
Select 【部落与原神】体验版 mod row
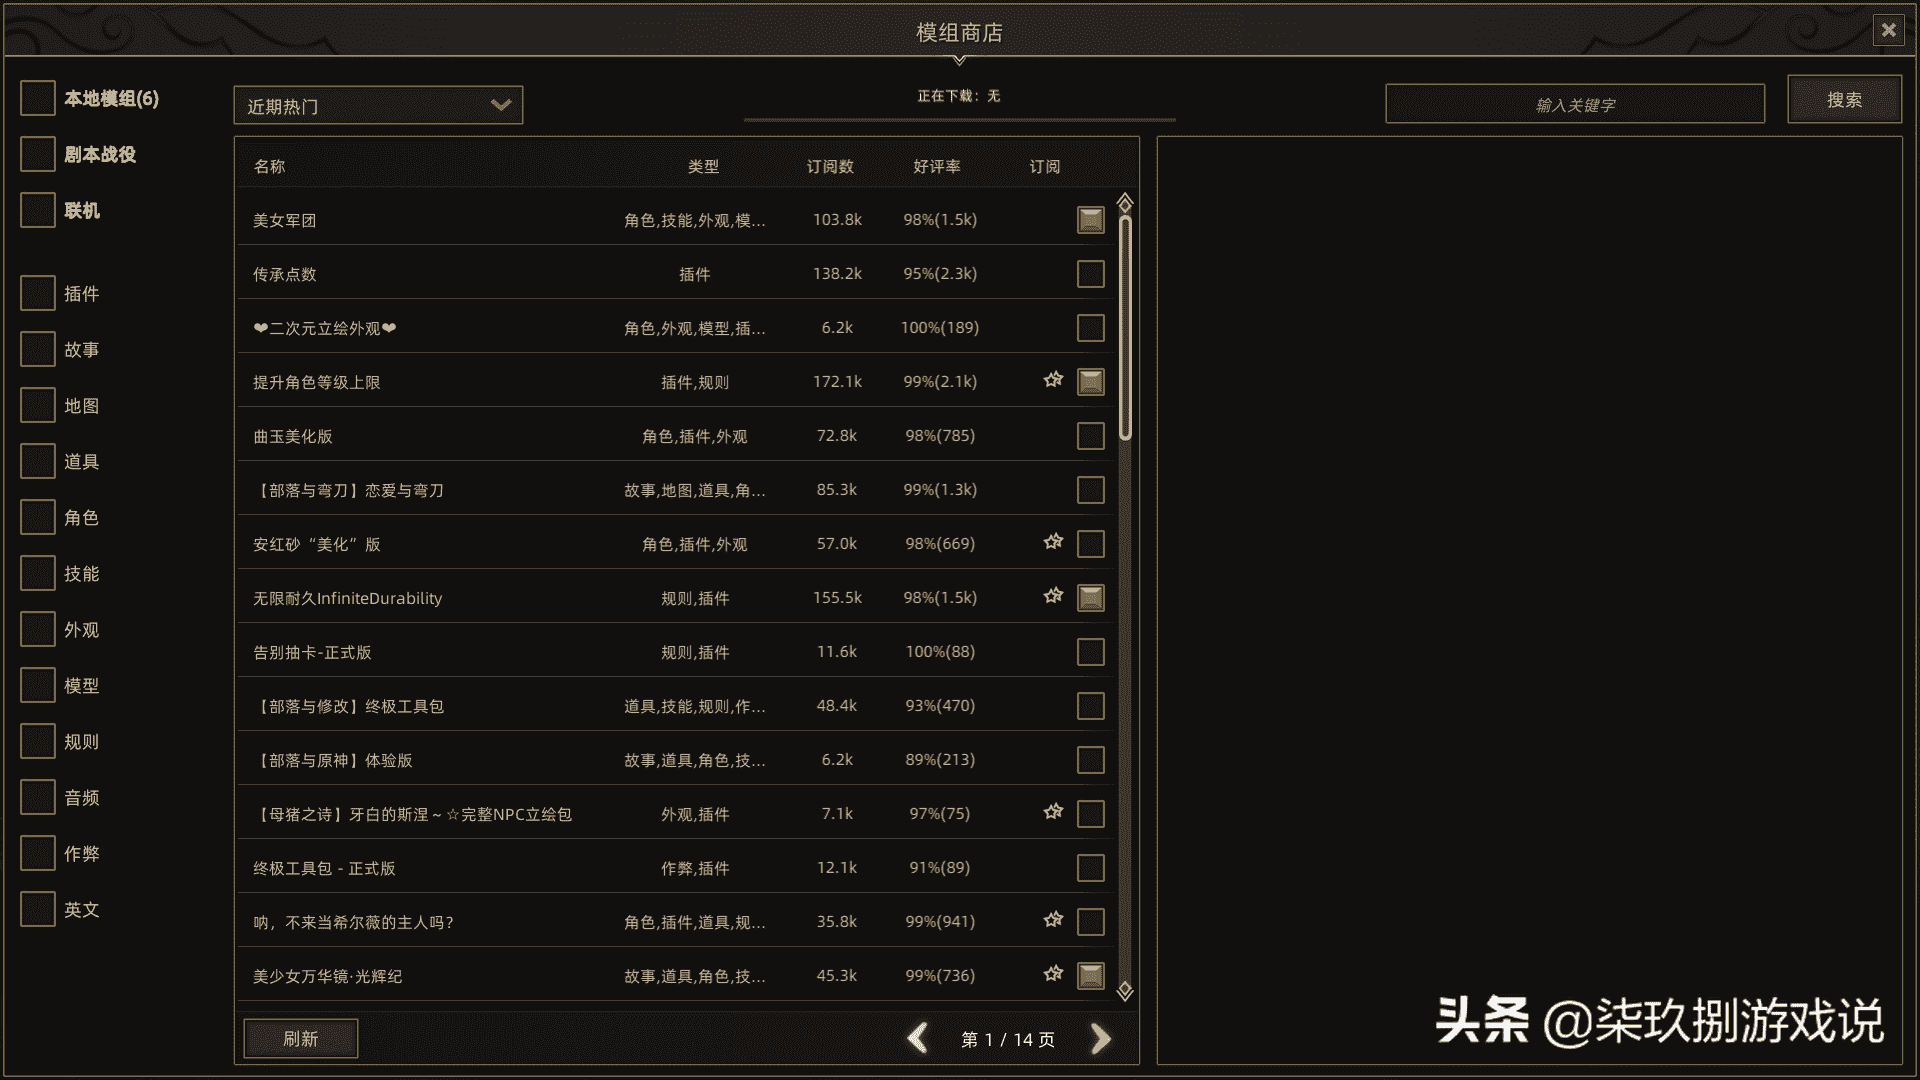coord(676,760)
